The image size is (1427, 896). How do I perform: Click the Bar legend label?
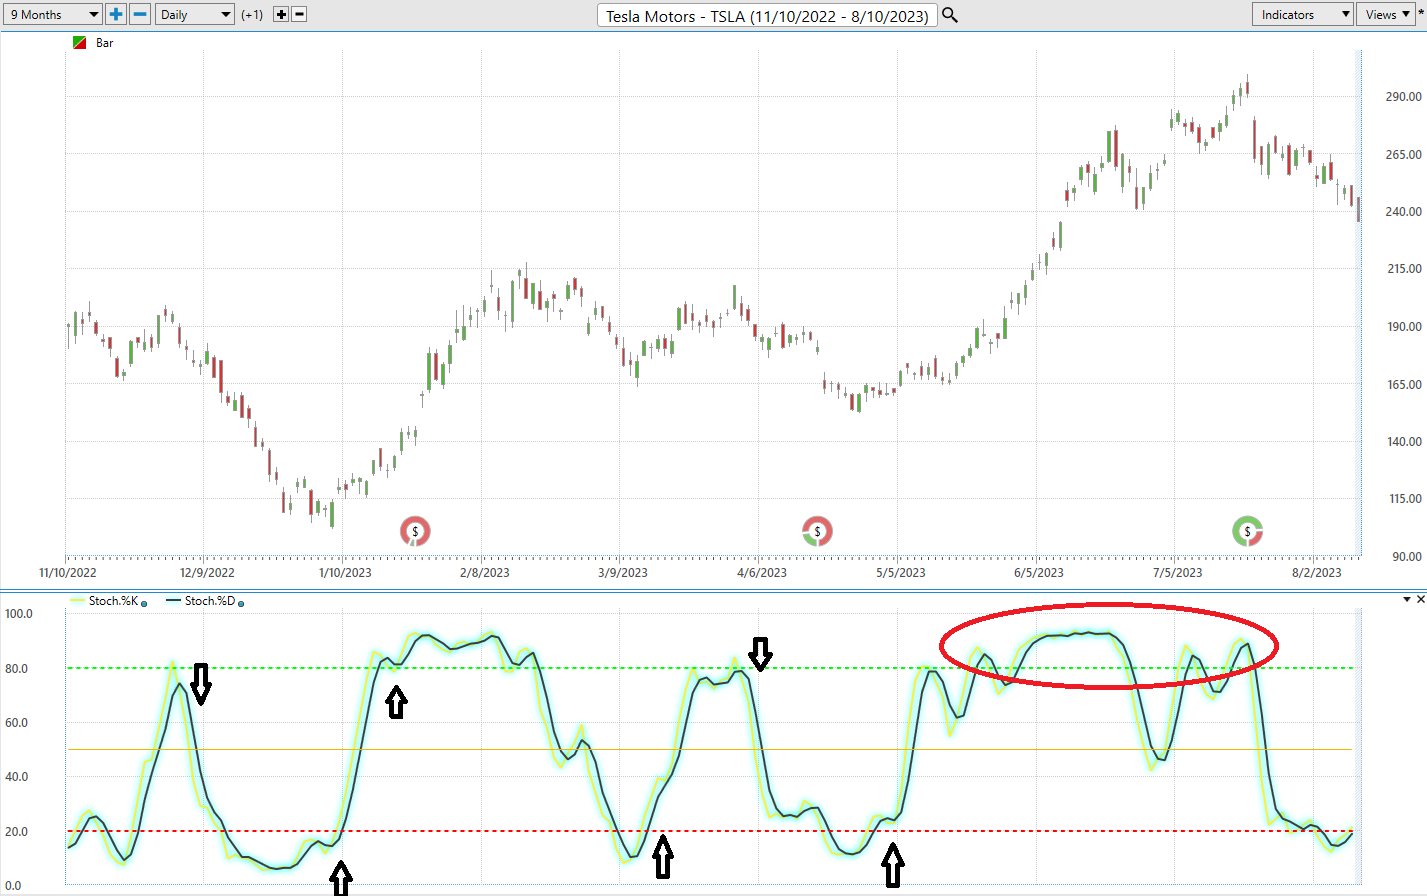(104, 43)
